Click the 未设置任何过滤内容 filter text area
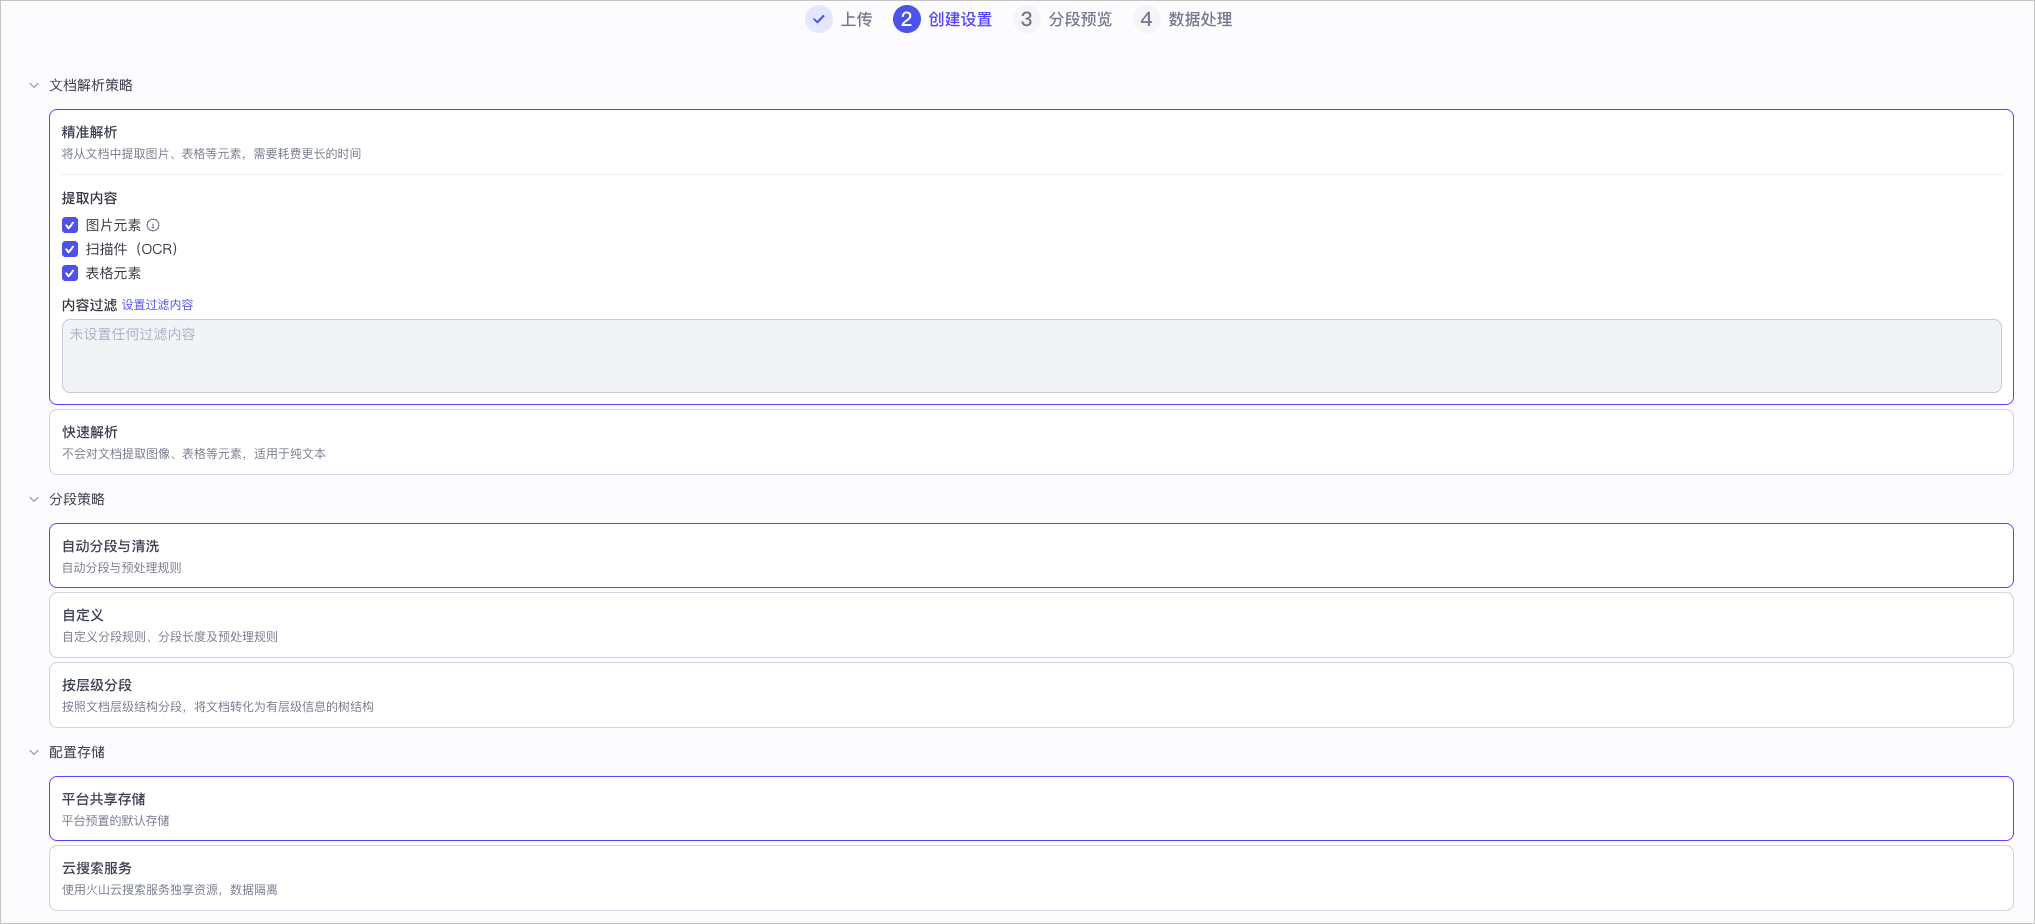This screenshot has width=2035, height=924. point(1031,356)
